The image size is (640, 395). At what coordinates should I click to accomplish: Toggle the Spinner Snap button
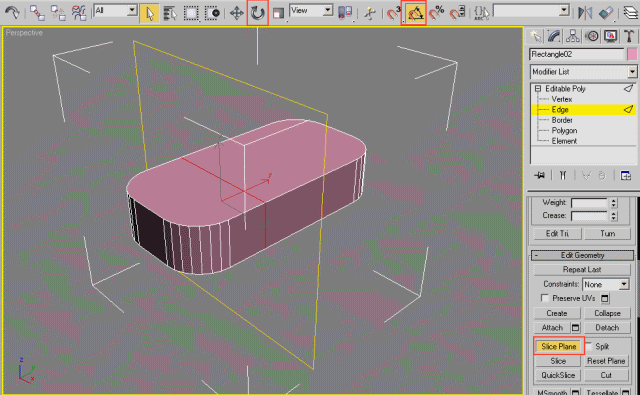point(458,13)
